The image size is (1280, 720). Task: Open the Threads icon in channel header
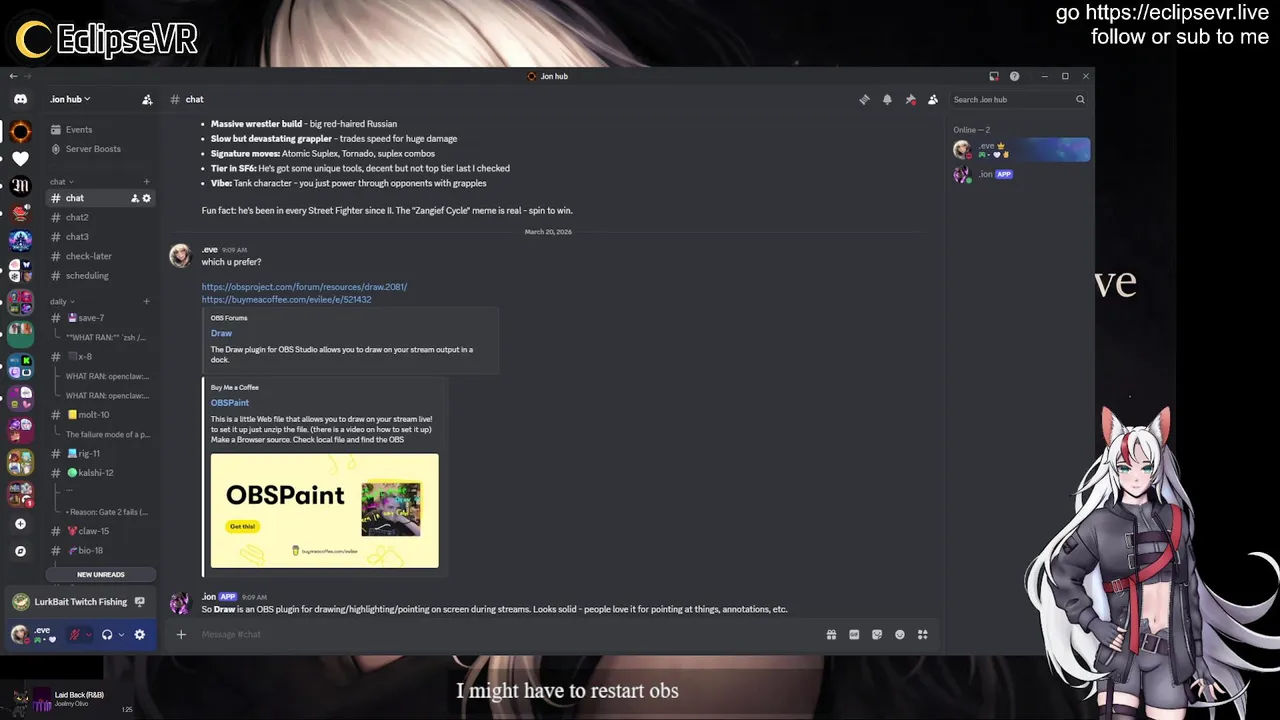pyautogui.click(x=864, y=99)
